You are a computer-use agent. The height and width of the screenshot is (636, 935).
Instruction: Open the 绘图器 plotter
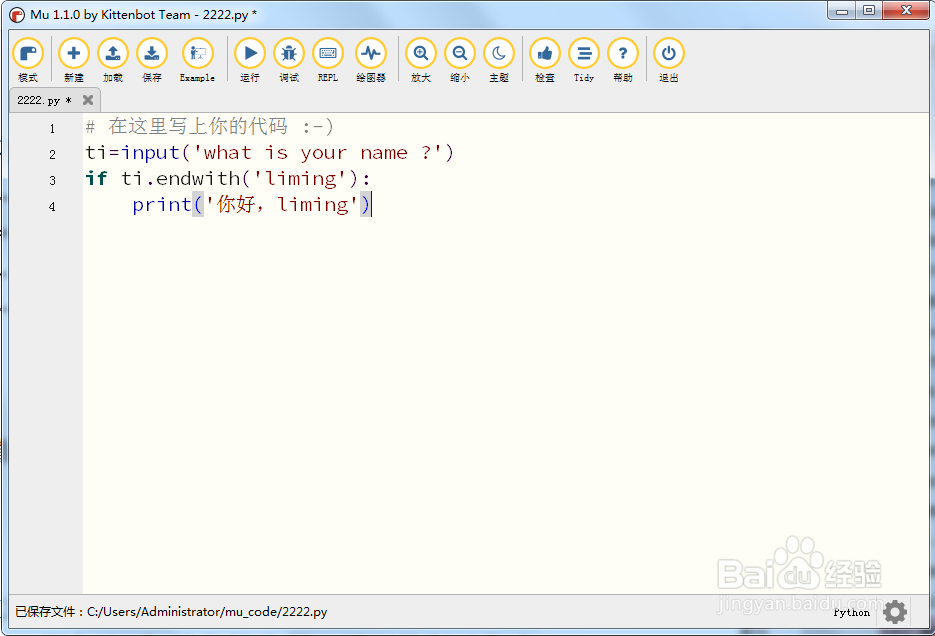tap(371, 54)
